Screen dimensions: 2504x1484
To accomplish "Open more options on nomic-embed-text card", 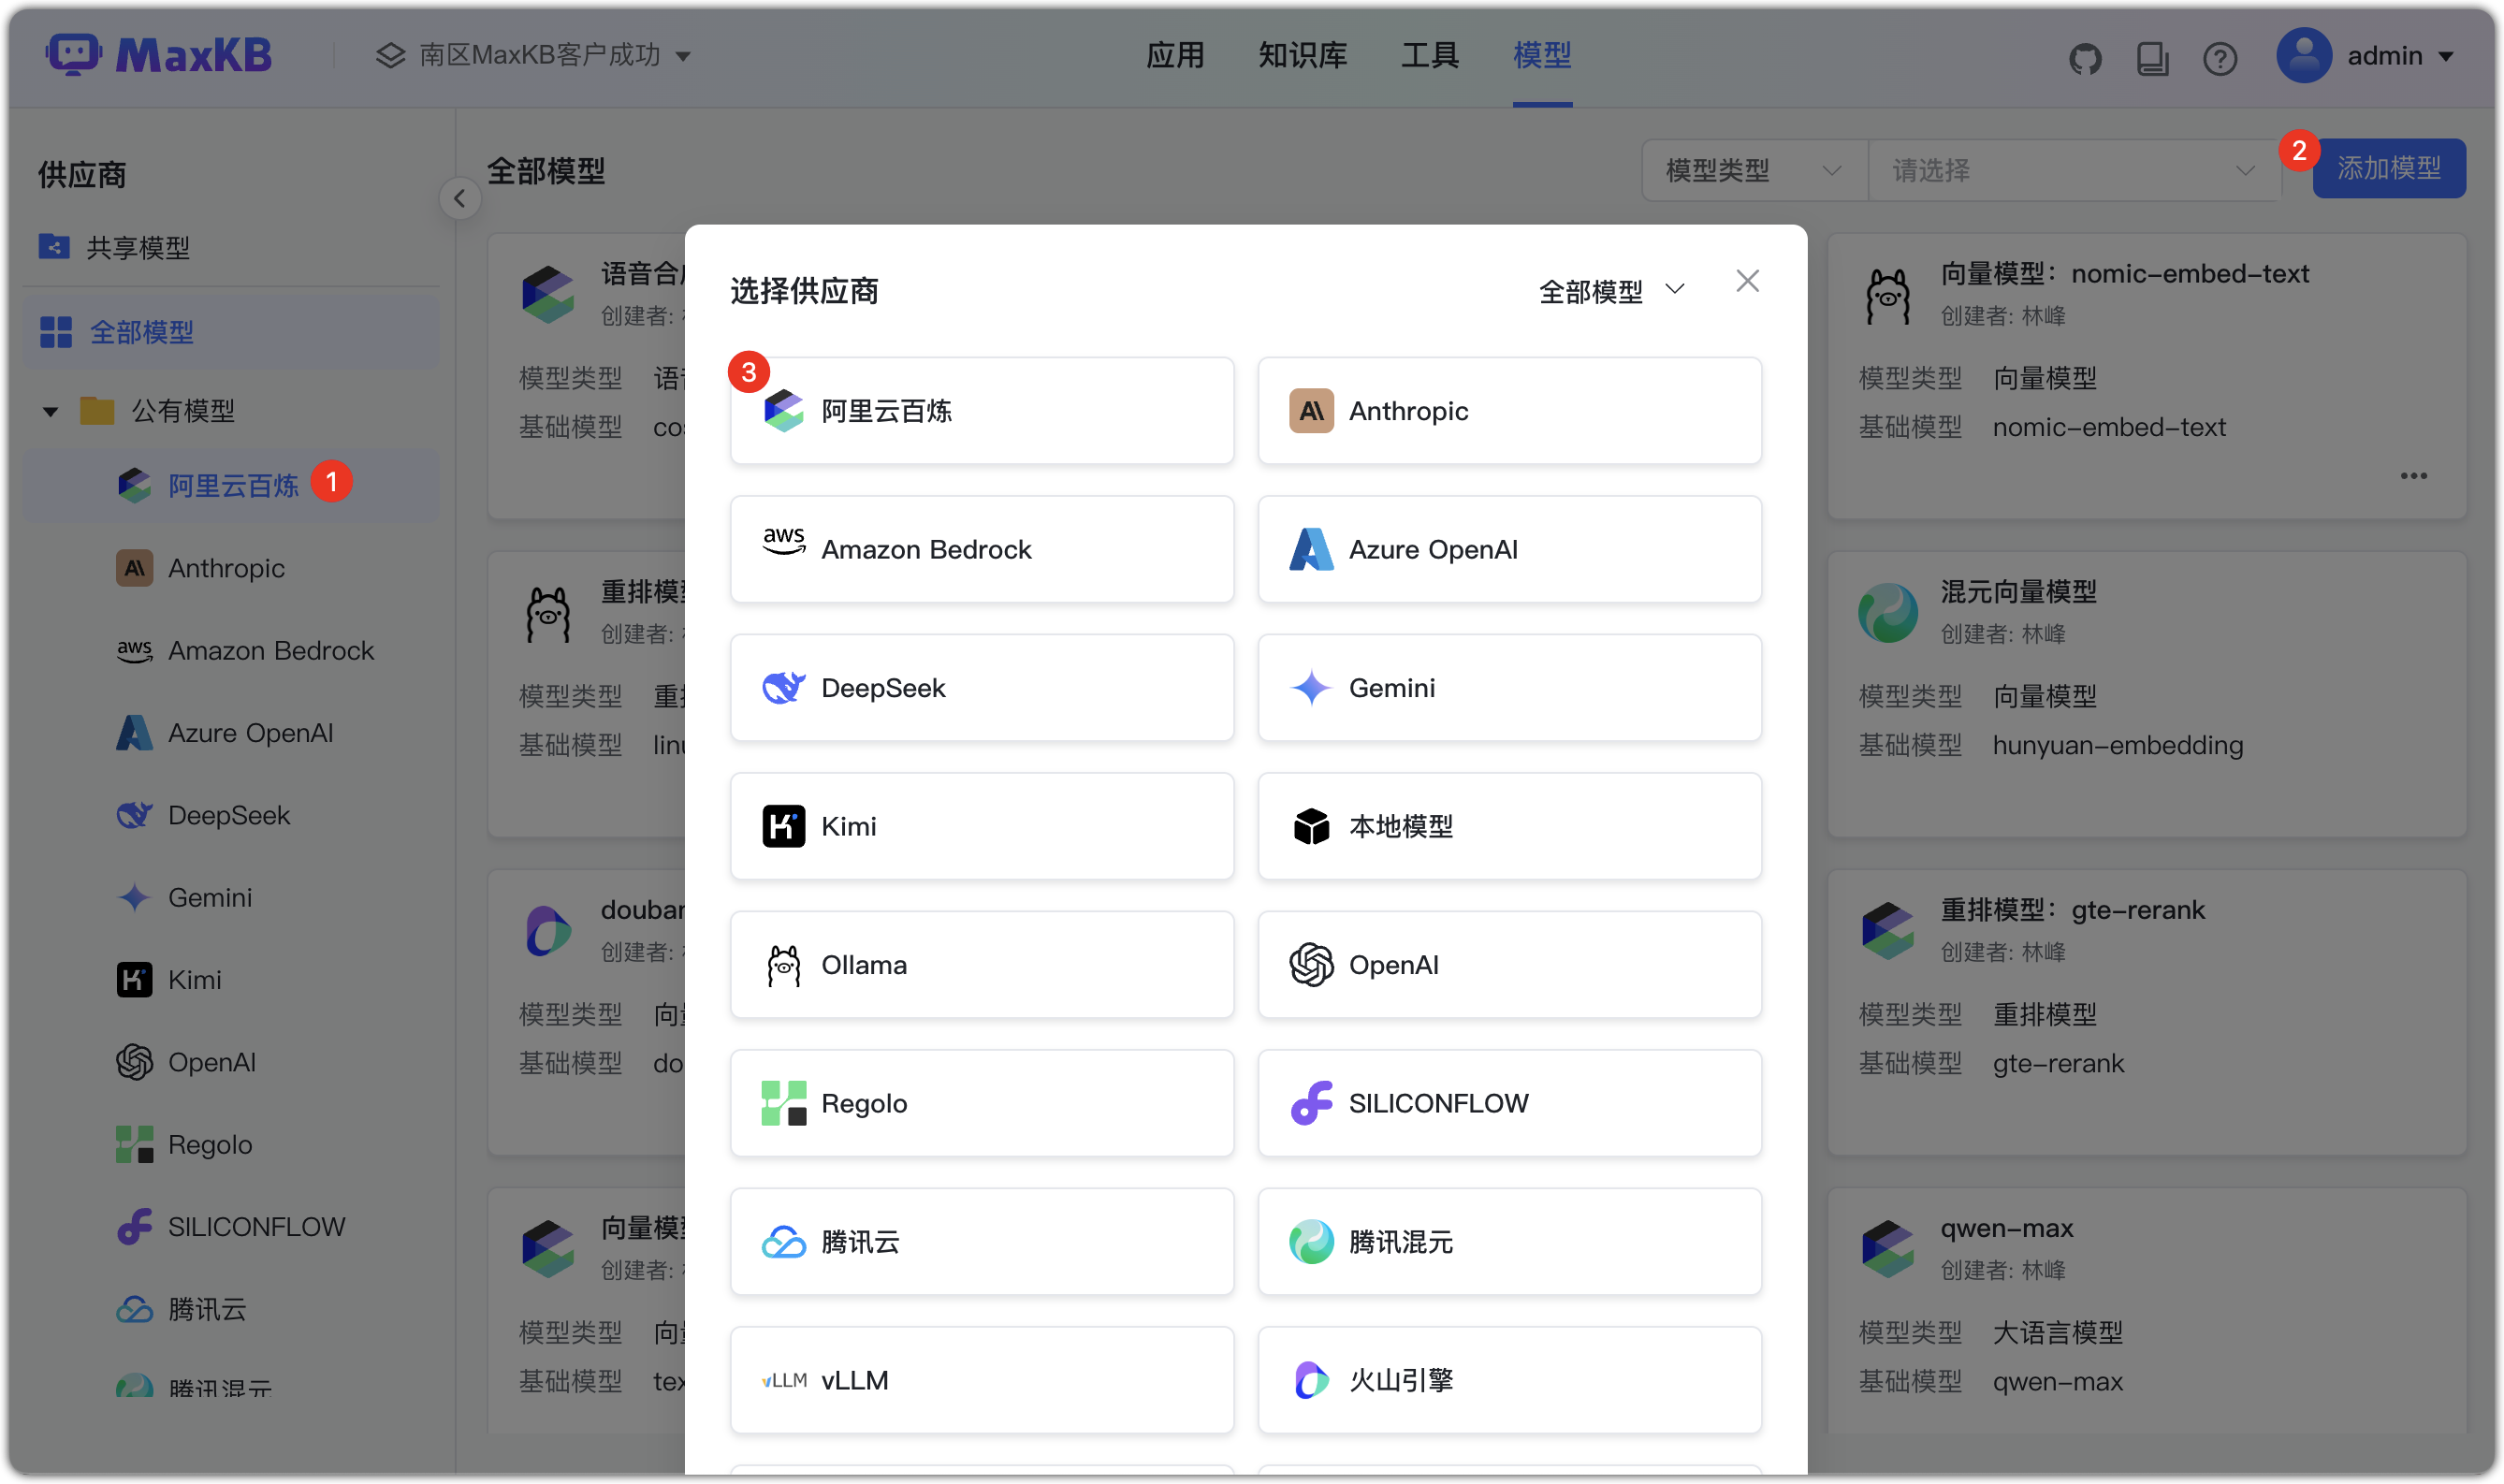I will (x=2413, y=476).
